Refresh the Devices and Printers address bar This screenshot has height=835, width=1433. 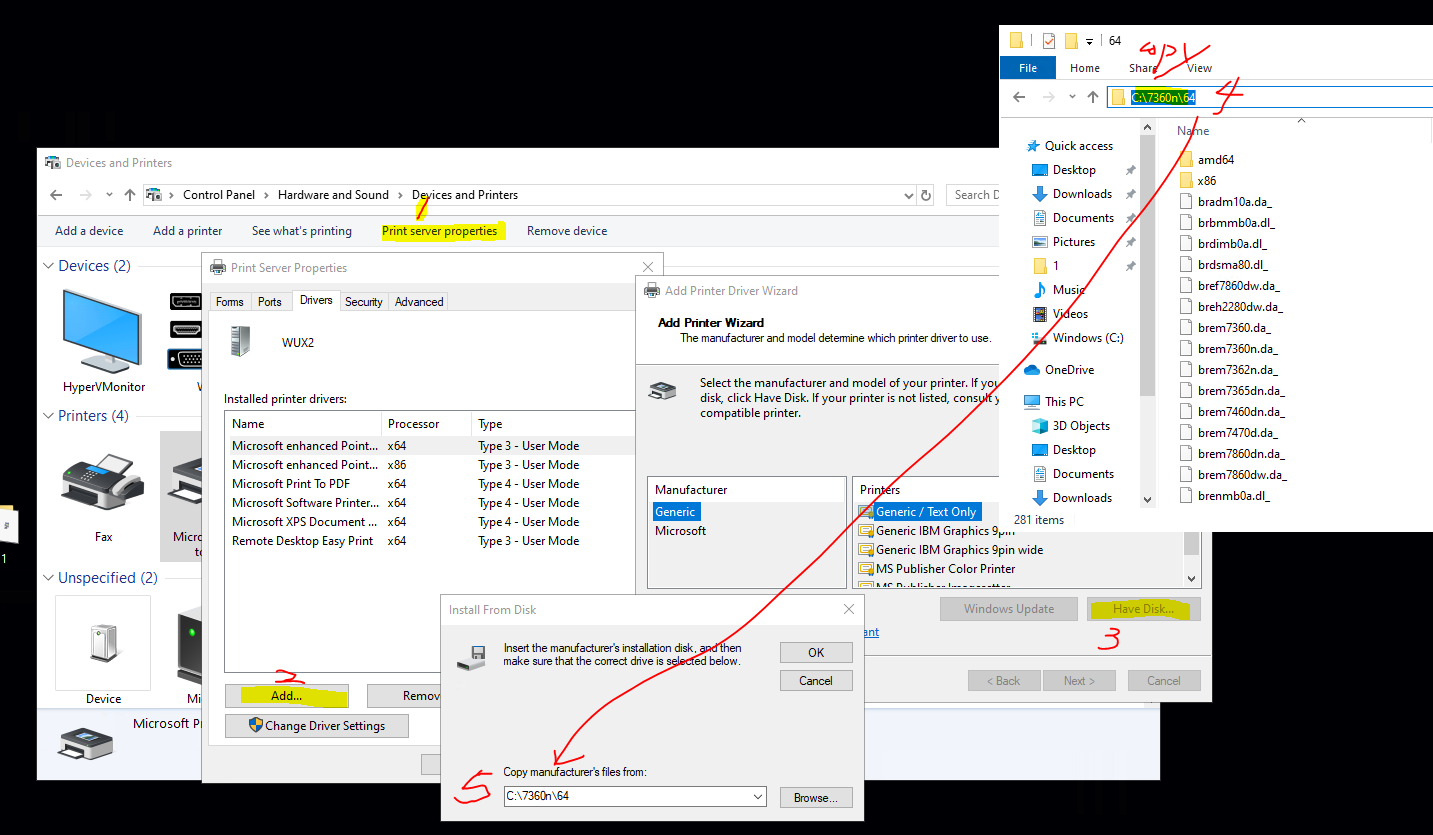click(926, 195)
